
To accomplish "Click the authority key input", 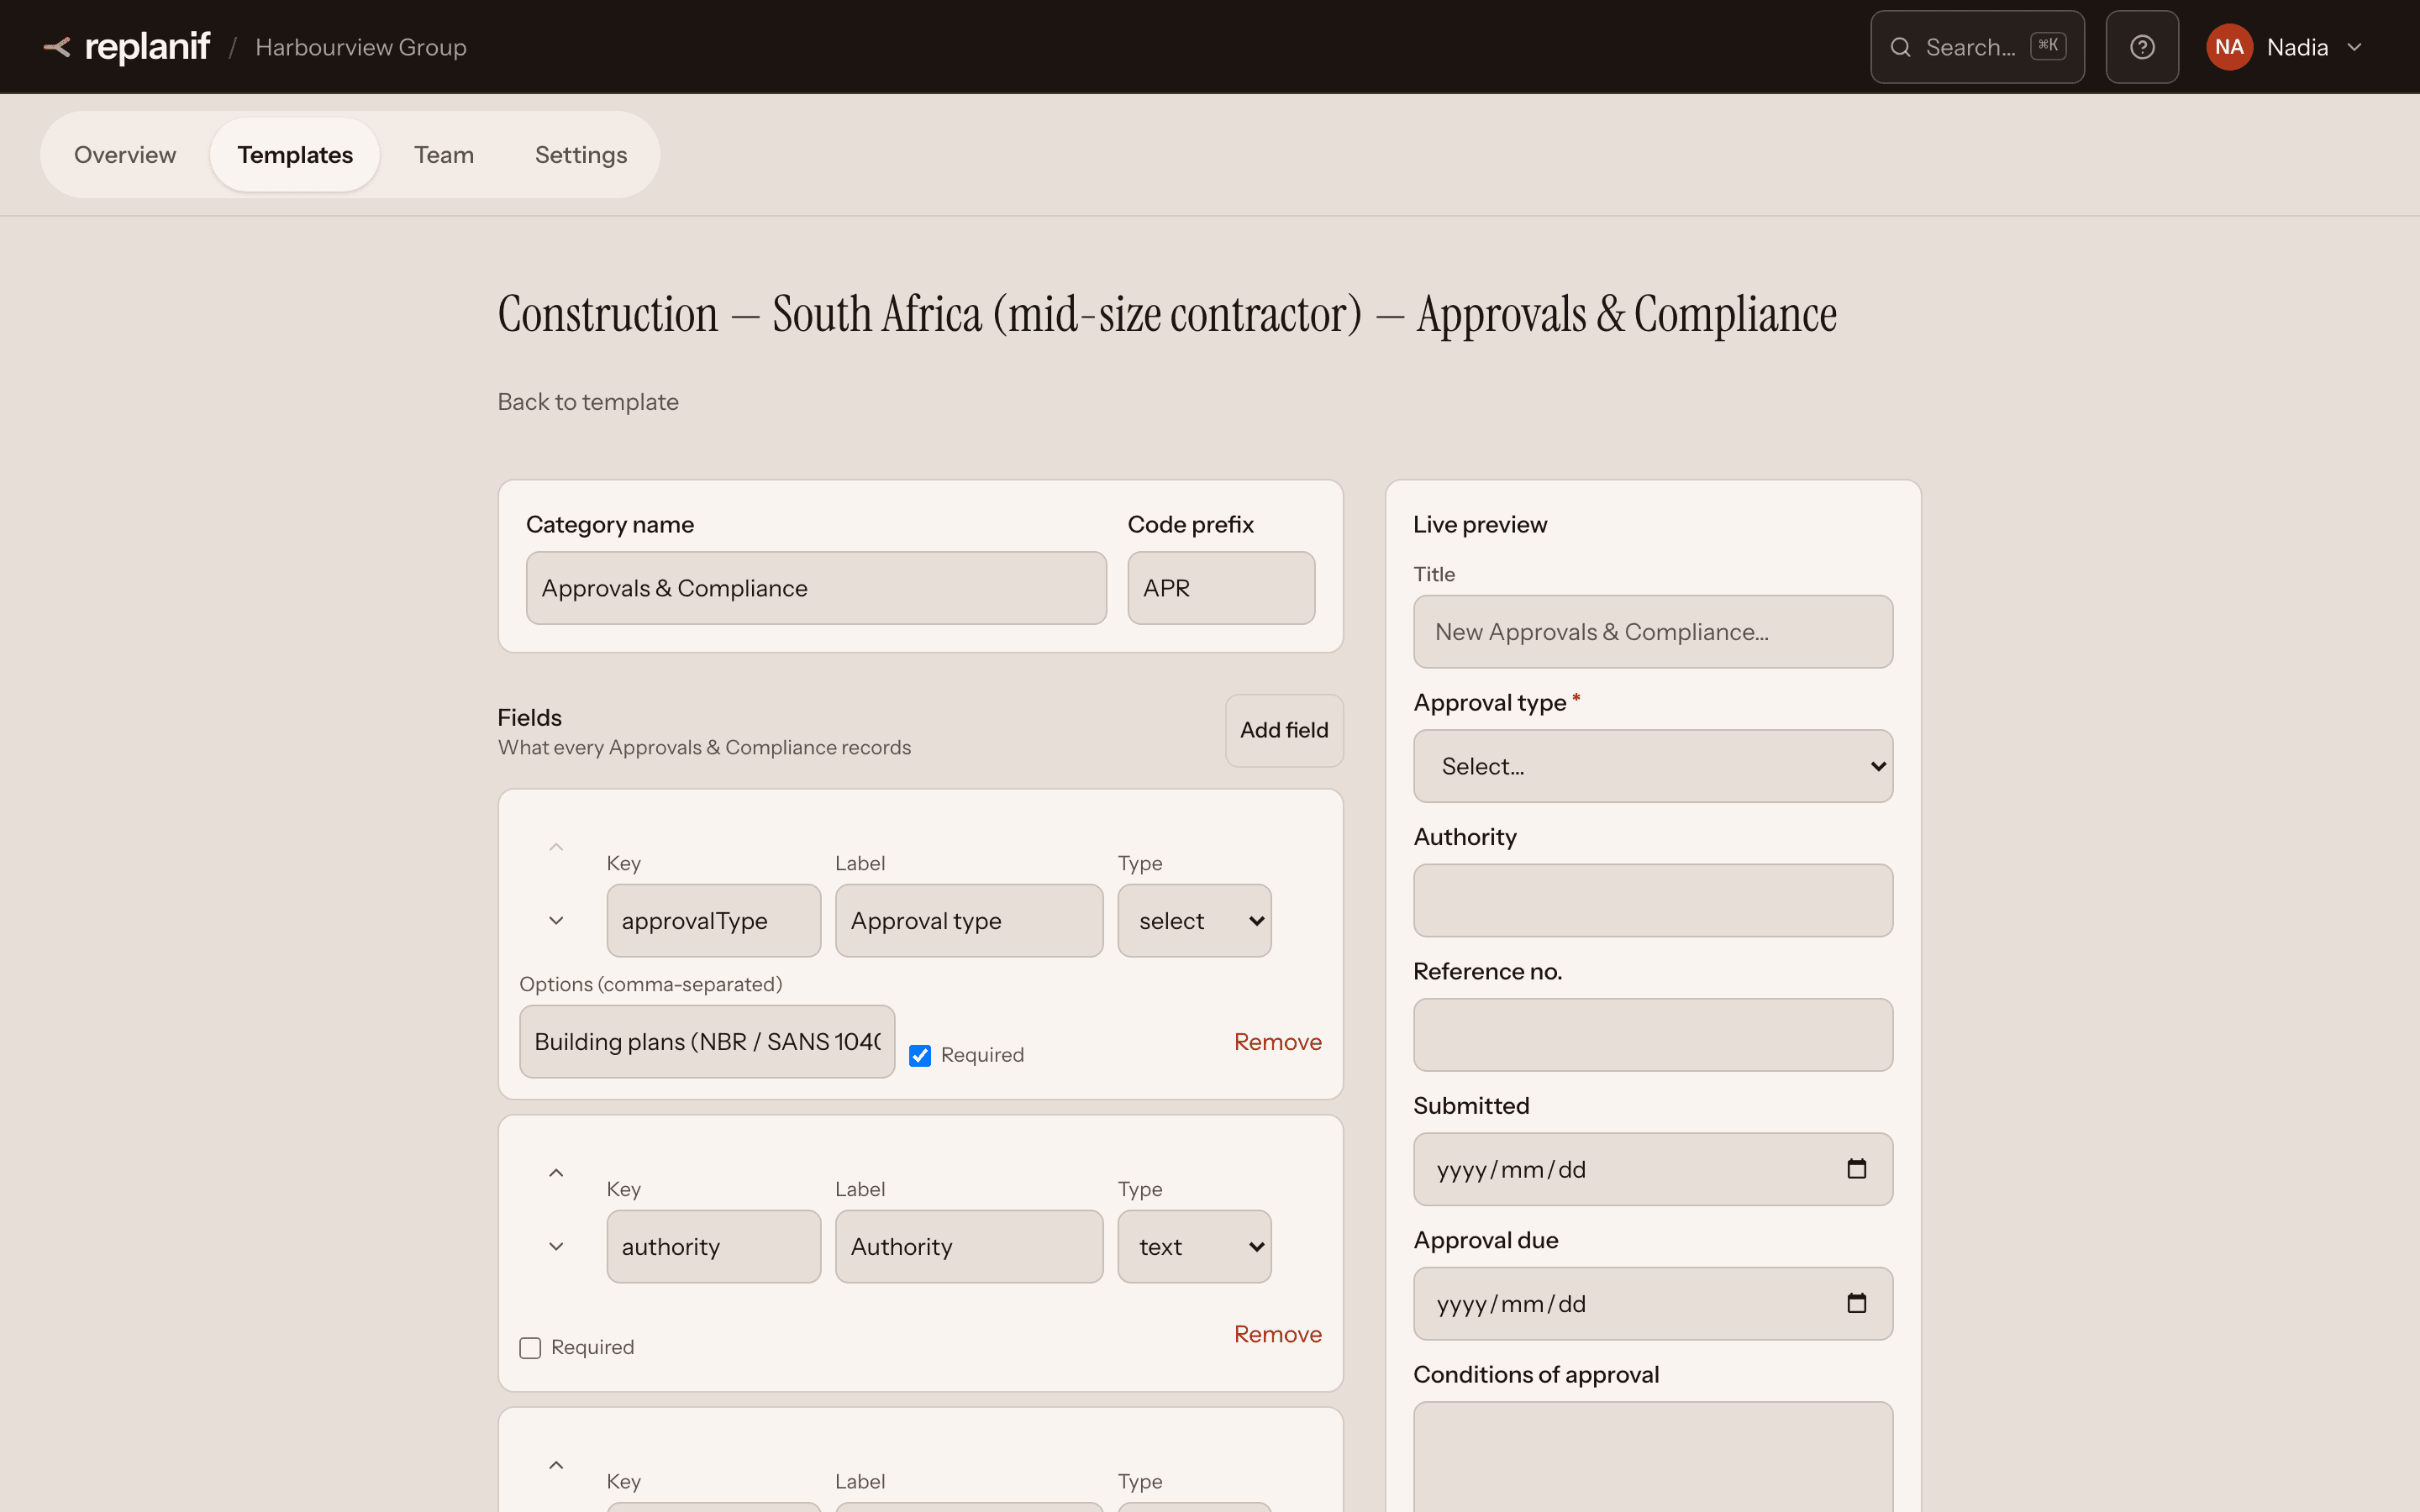I will click(x=713, y=1246).
